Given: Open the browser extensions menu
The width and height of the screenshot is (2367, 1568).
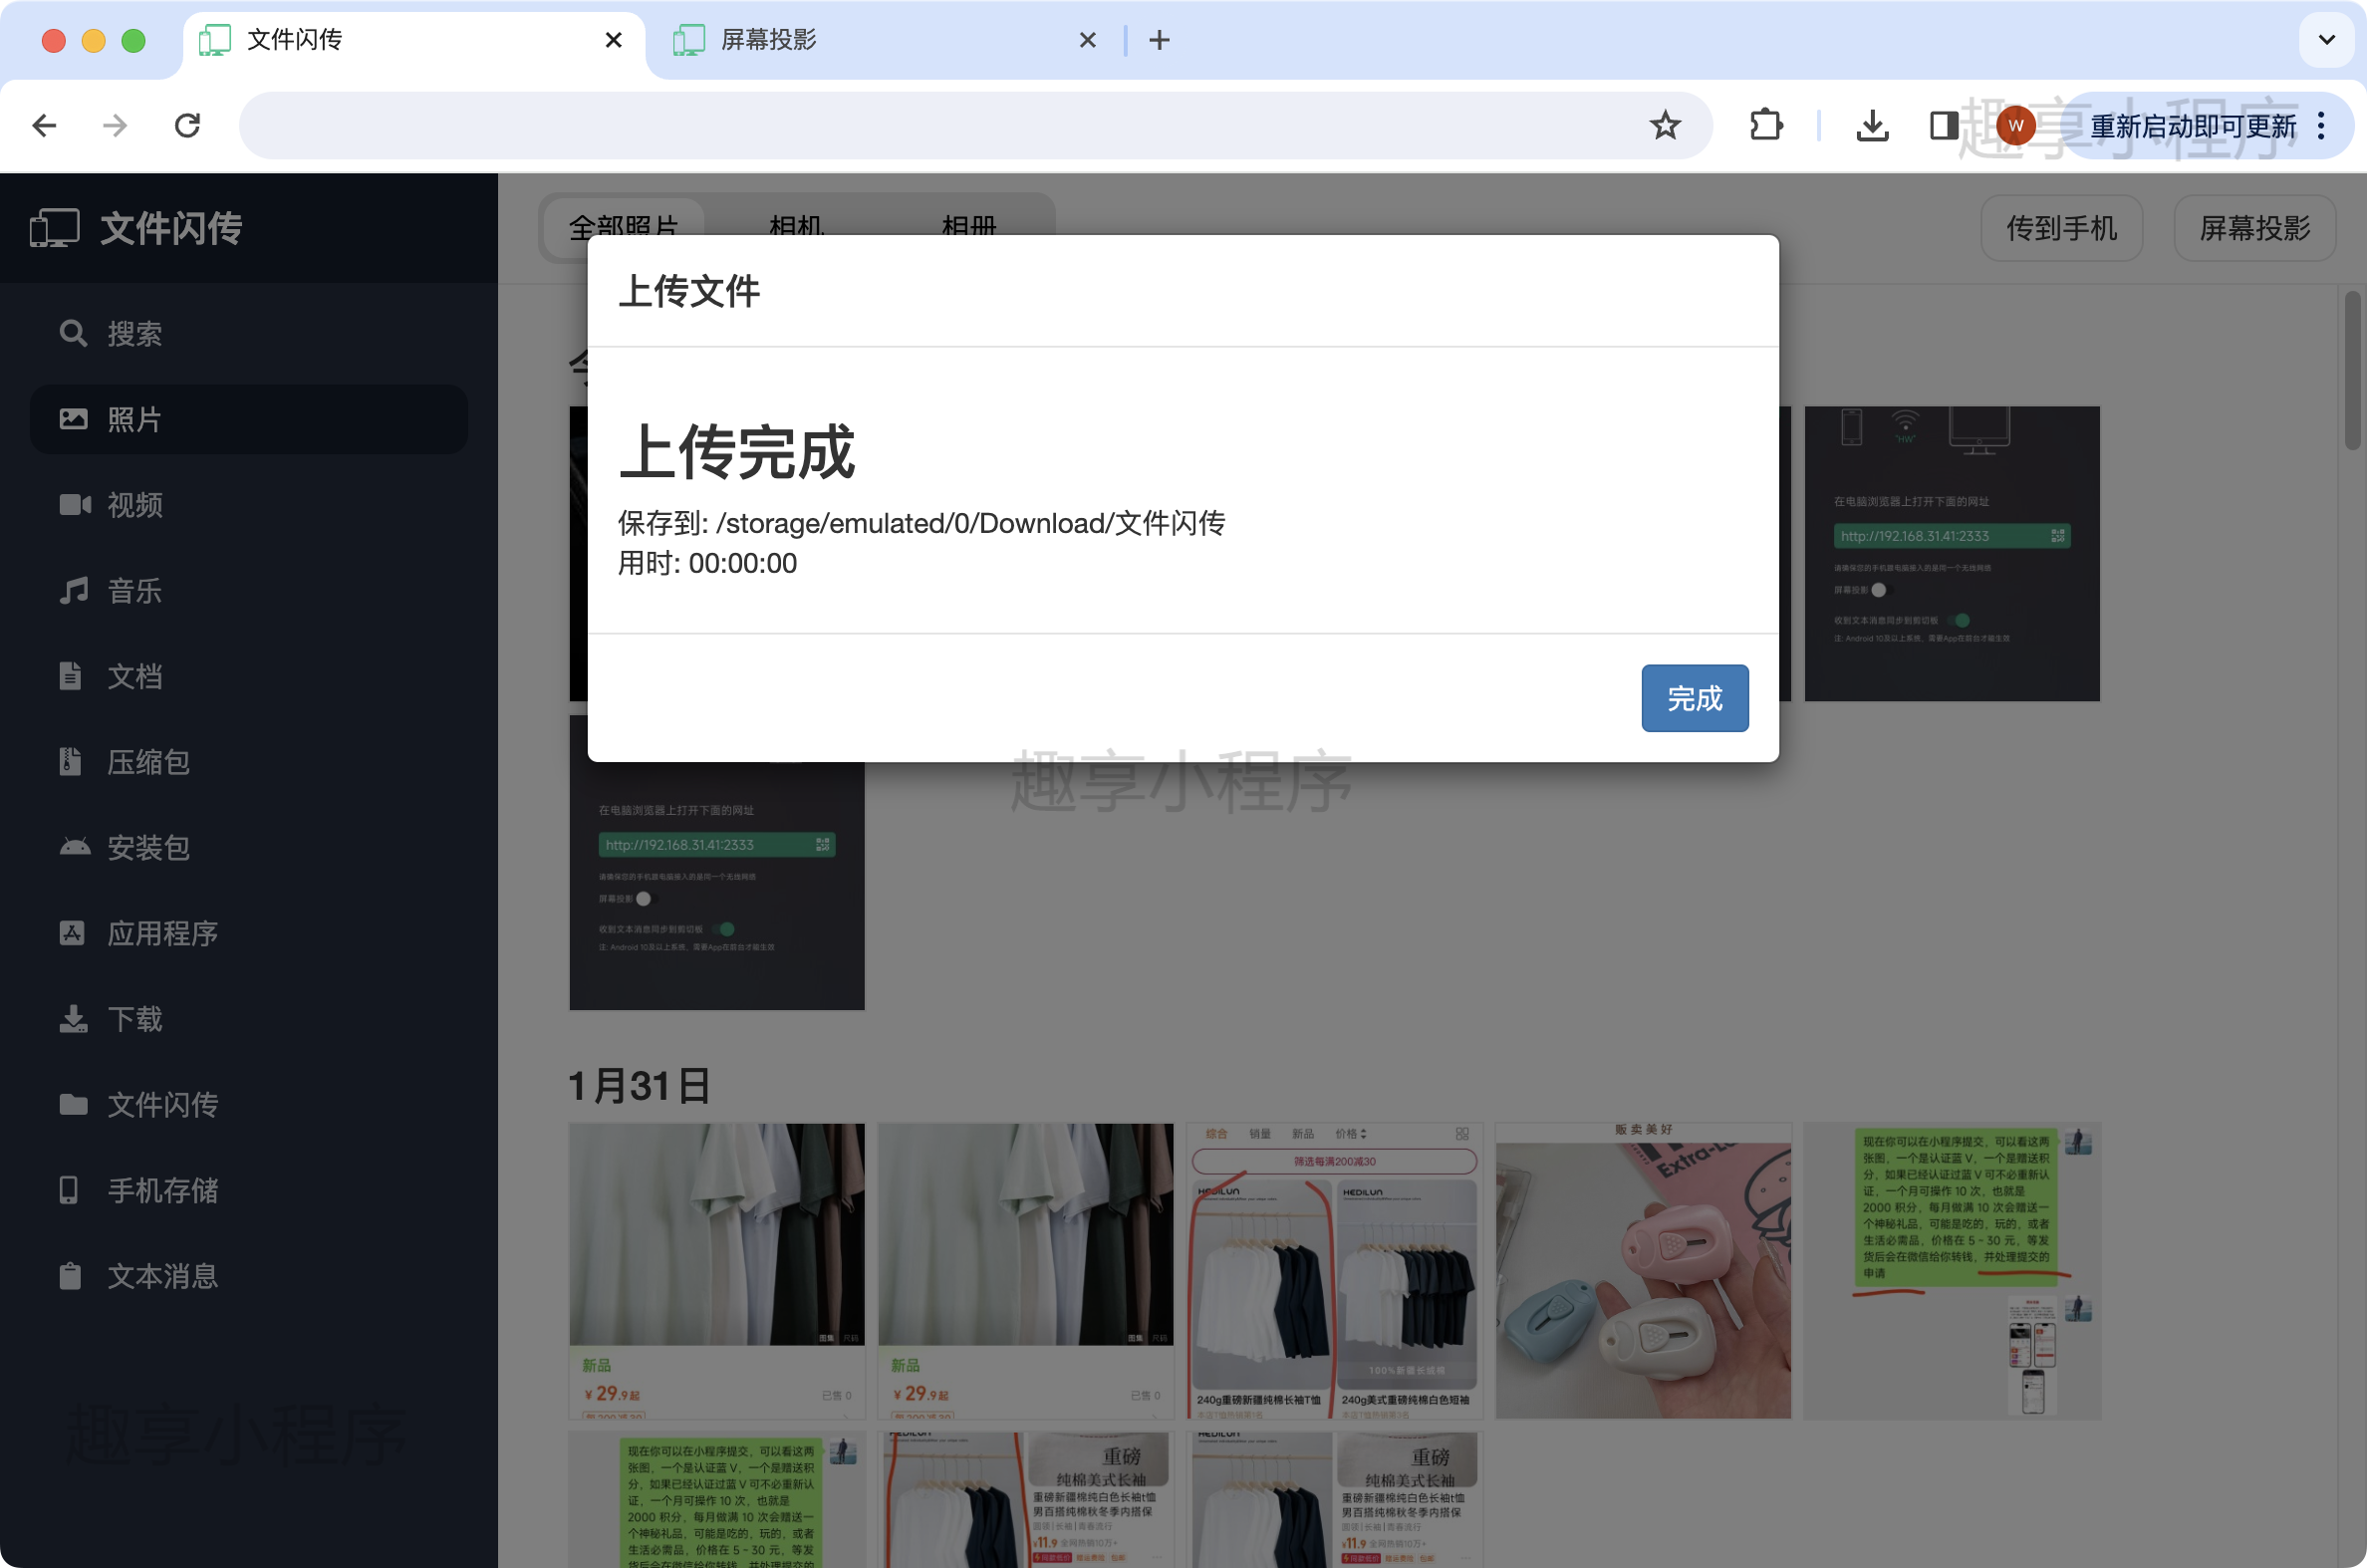Looking at the screenshot, I should click(1766, 125).
